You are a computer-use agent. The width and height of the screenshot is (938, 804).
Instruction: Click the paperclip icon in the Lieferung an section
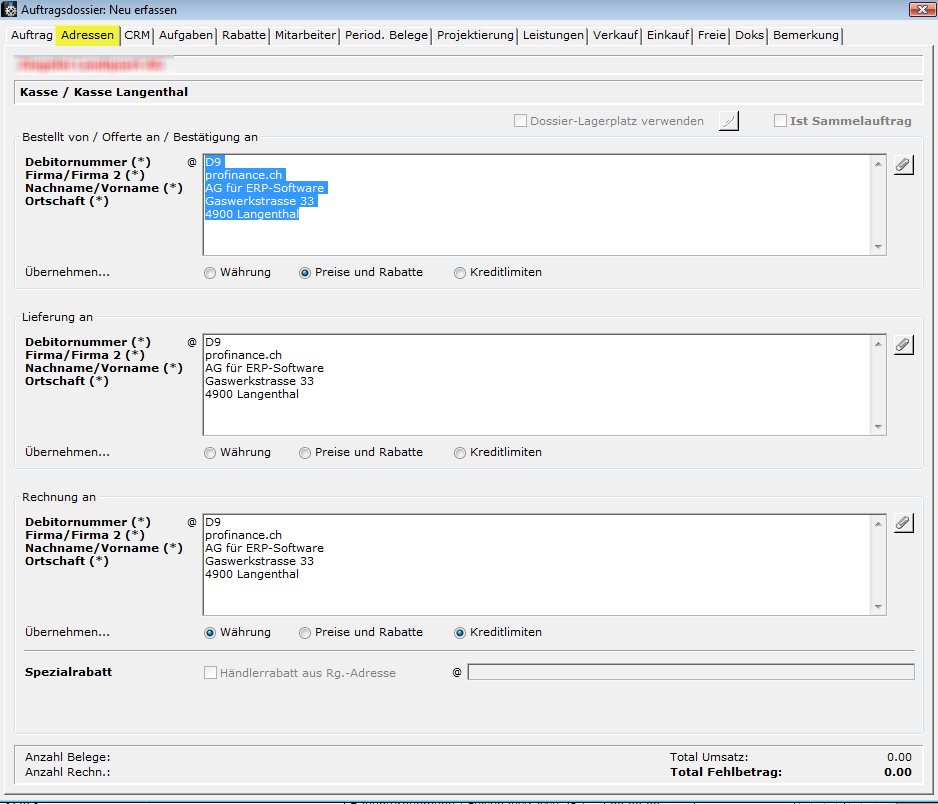point(903,345)
